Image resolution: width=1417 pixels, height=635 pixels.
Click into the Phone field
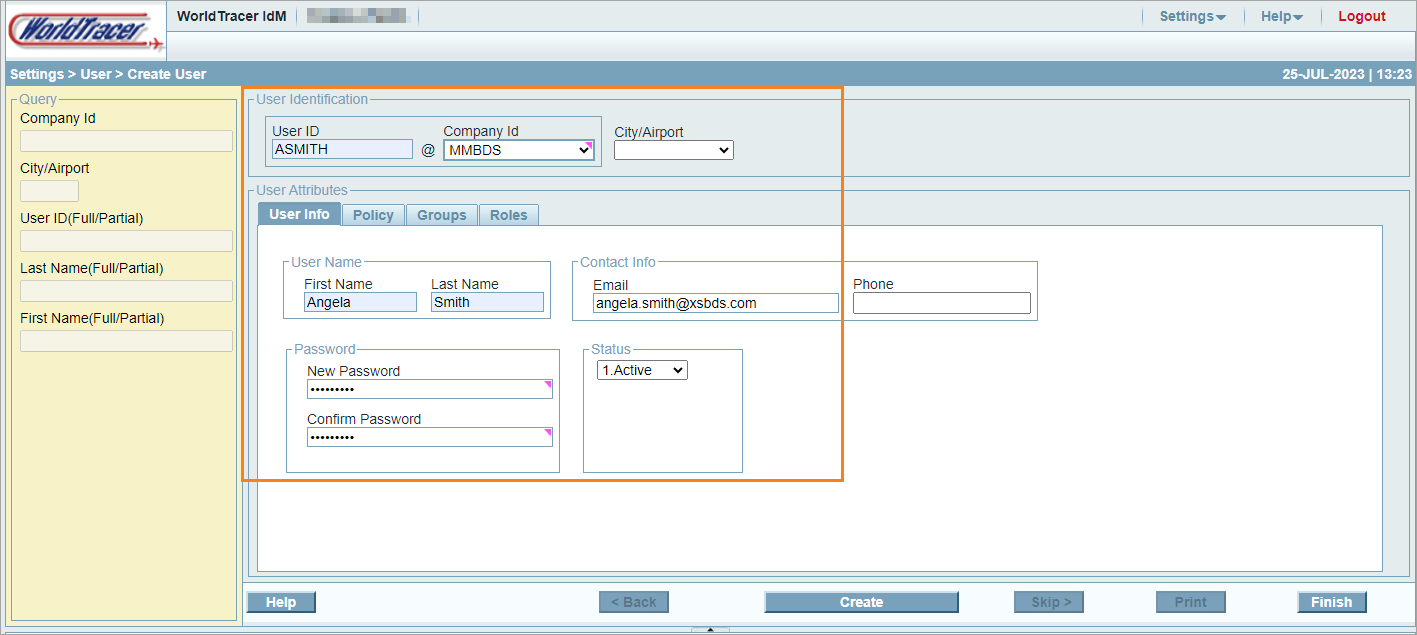click(x=941, y=303)
